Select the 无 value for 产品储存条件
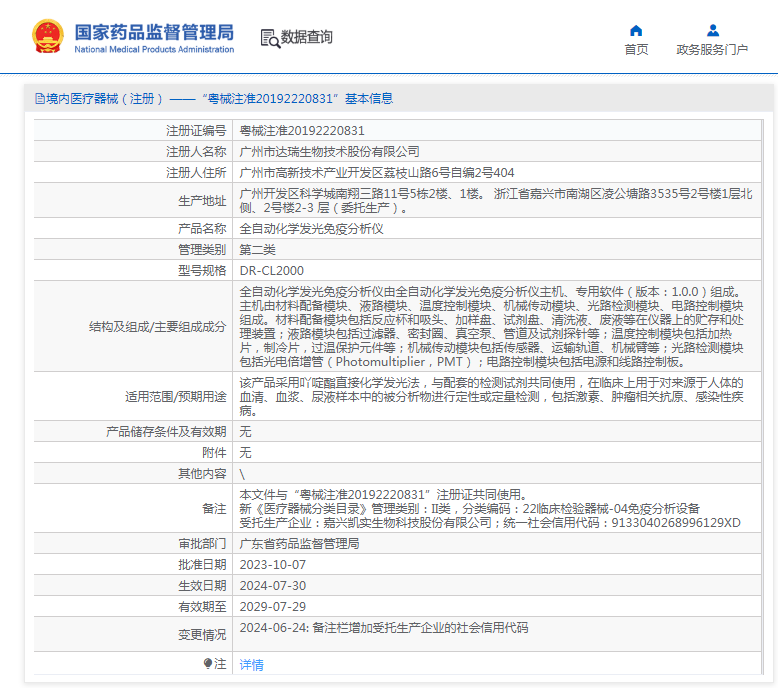 [x=246, y=432]
